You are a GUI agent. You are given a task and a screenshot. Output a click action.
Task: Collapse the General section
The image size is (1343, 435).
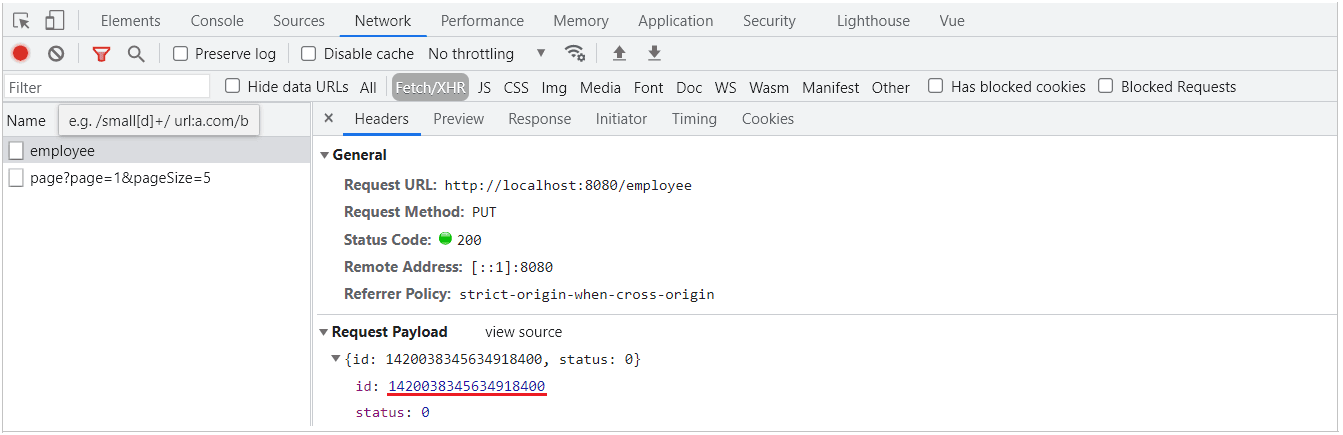pyautogui.click(x=324, y=155)
